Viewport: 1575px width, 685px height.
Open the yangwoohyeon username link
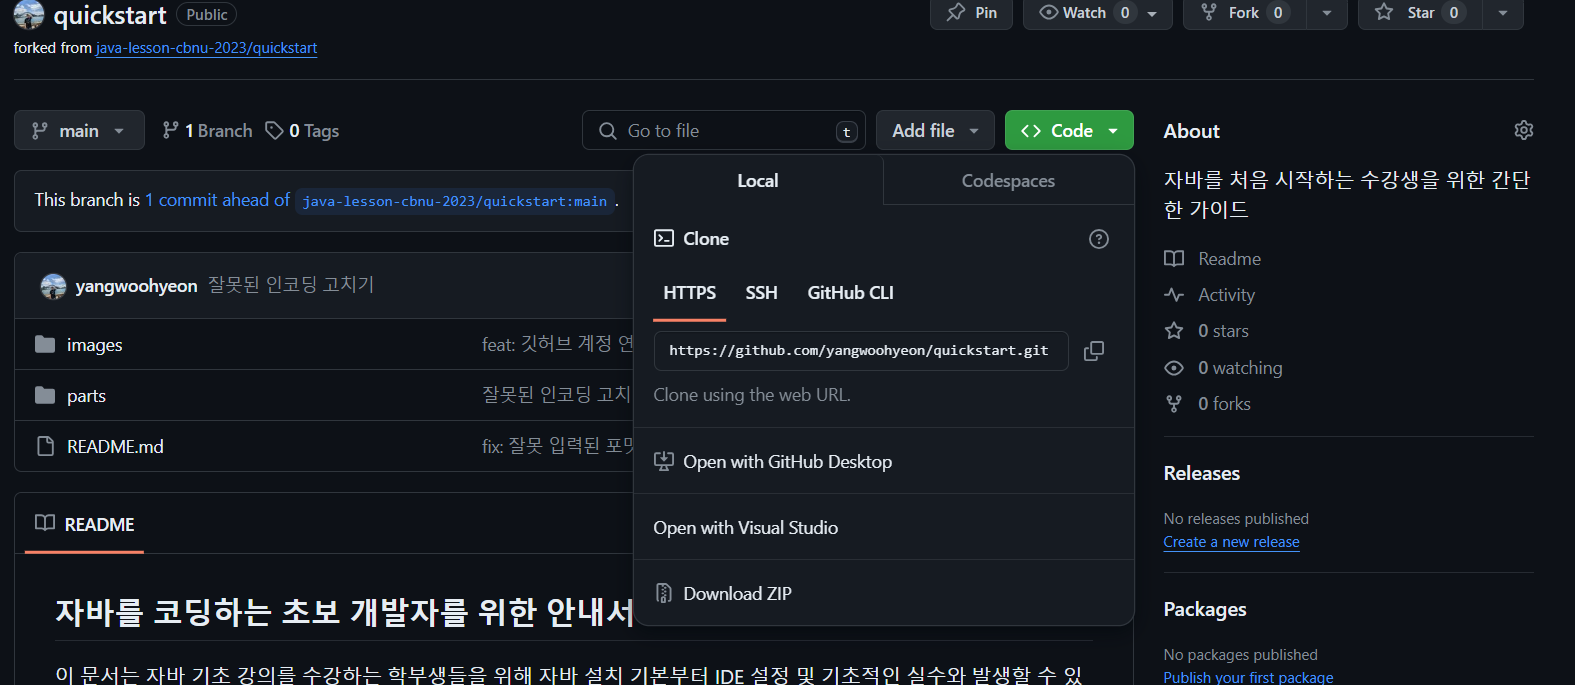click(136, 286)
